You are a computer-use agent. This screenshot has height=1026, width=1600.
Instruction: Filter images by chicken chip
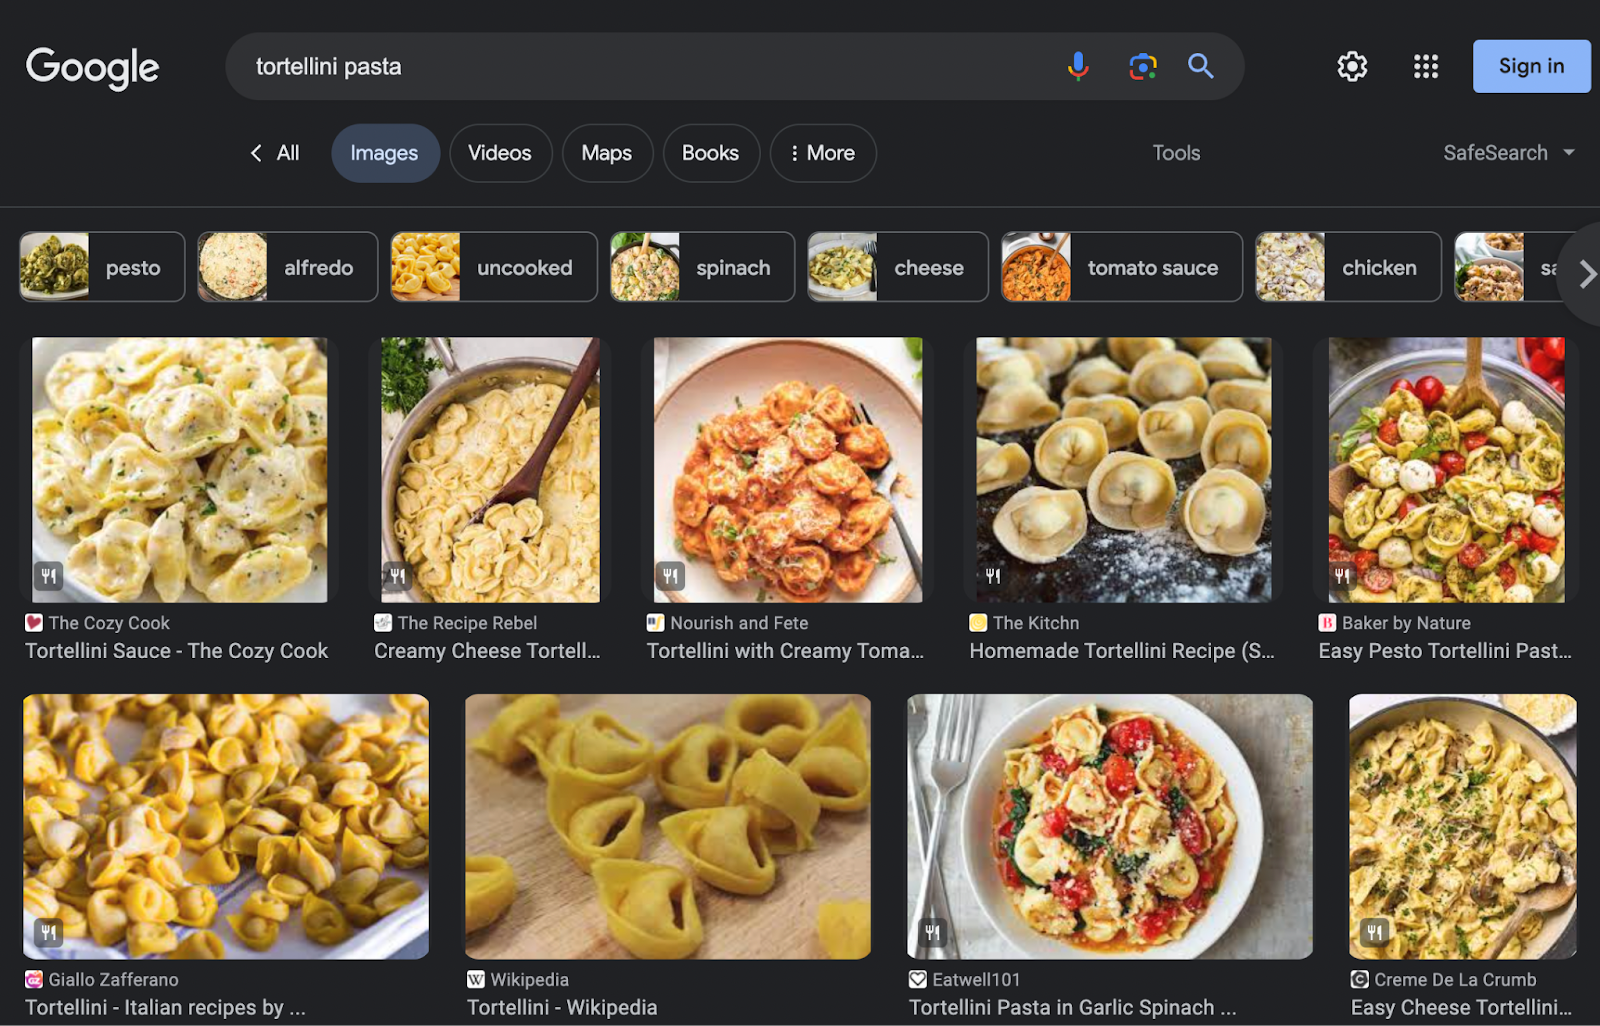click(1348, 267)
